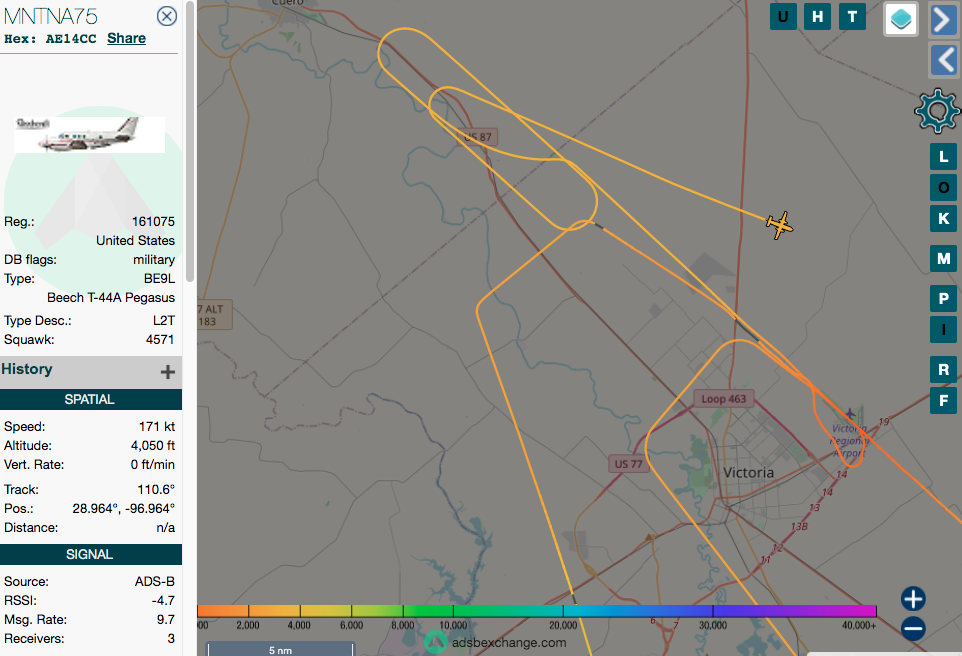Click the Type Desc. value L2T
The image size is (962, 656).
(164, 320)
